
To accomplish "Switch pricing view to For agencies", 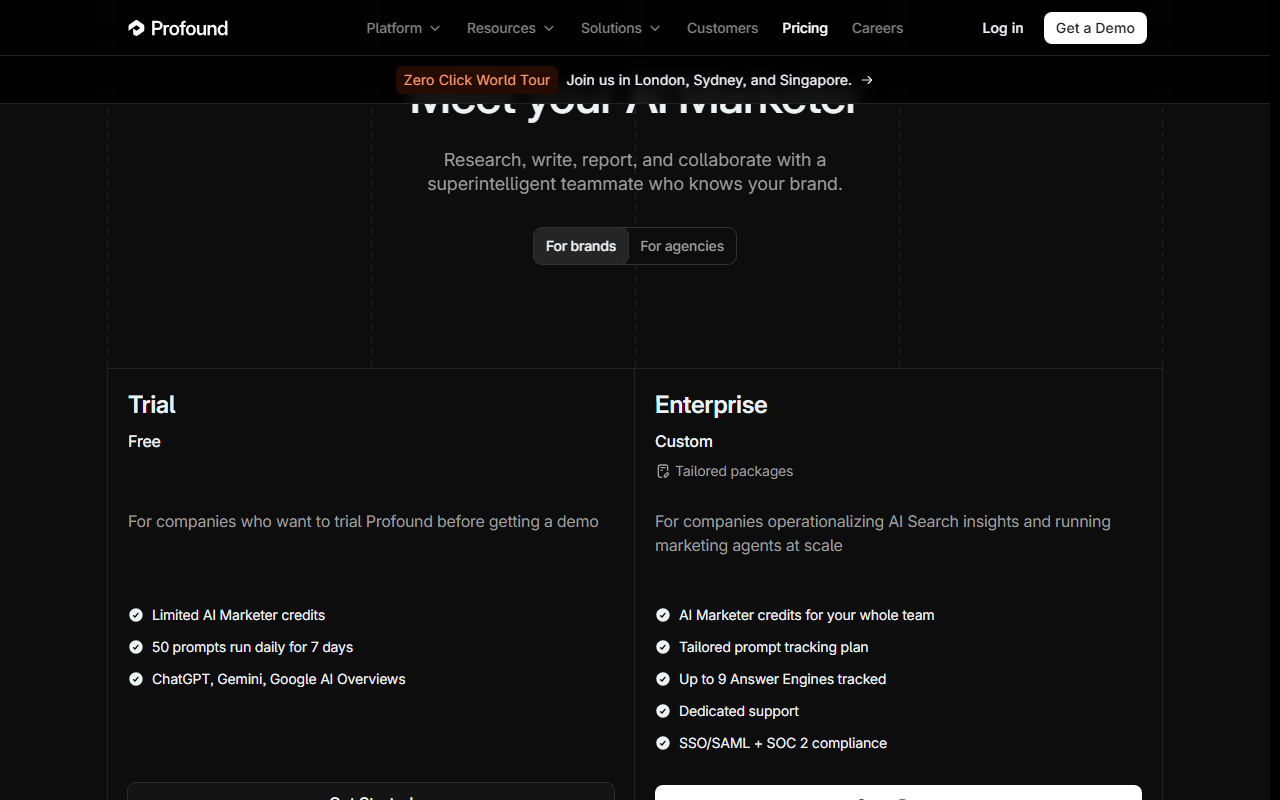I will click(x=682, y=246).
